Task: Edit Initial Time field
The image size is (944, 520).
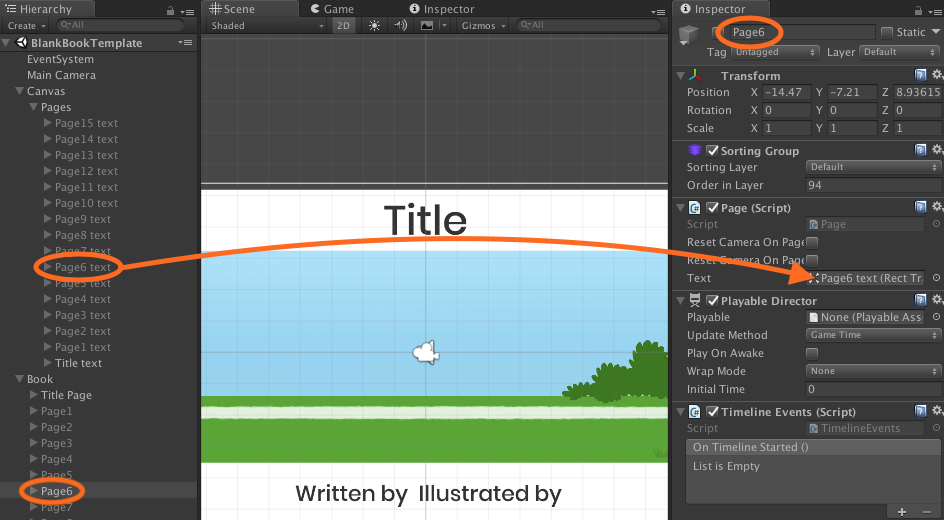Action: [x=874, y=389]
